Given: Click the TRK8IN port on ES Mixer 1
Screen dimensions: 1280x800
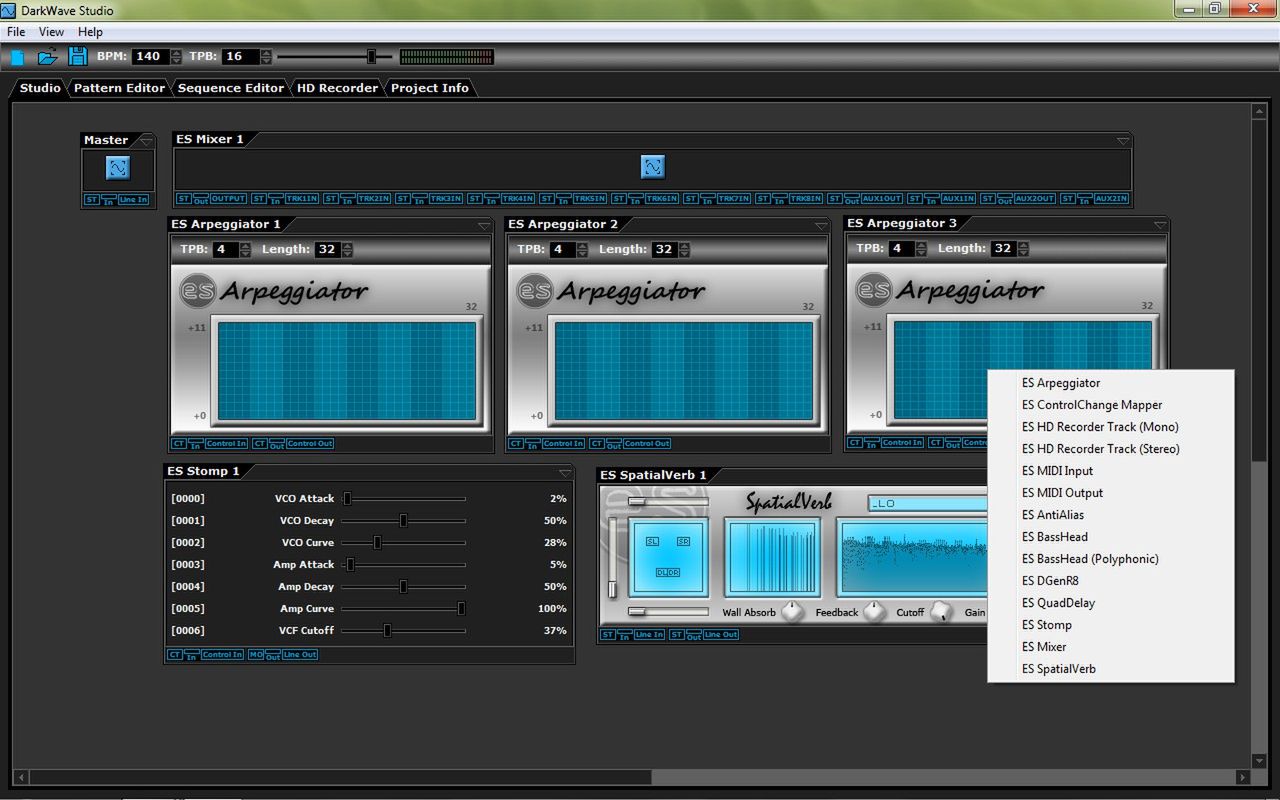Looking at the screenshot, I should point(806,199).
